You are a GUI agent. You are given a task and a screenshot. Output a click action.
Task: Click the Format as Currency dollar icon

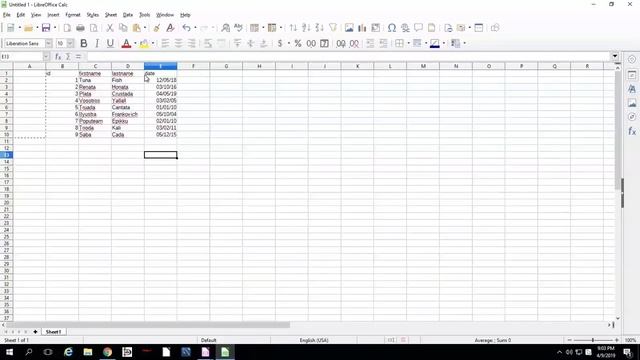(280, 43)
